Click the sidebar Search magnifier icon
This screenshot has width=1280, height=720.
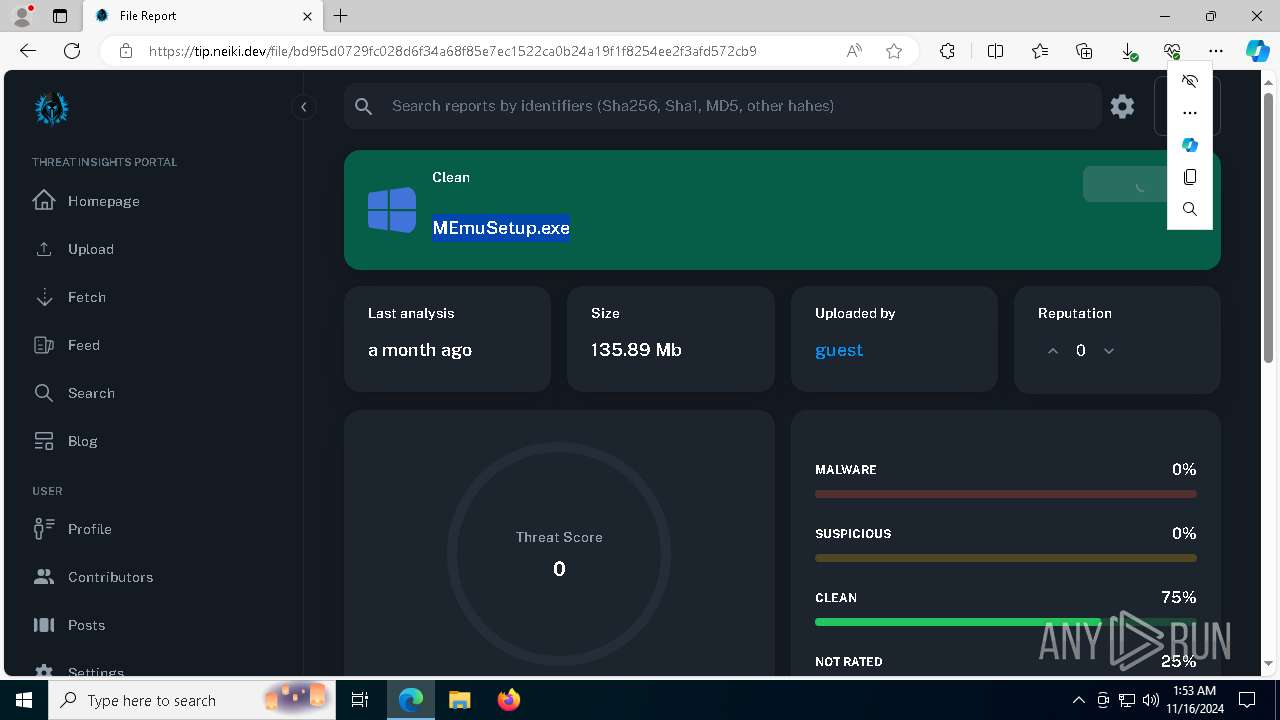tap(44, 393)
